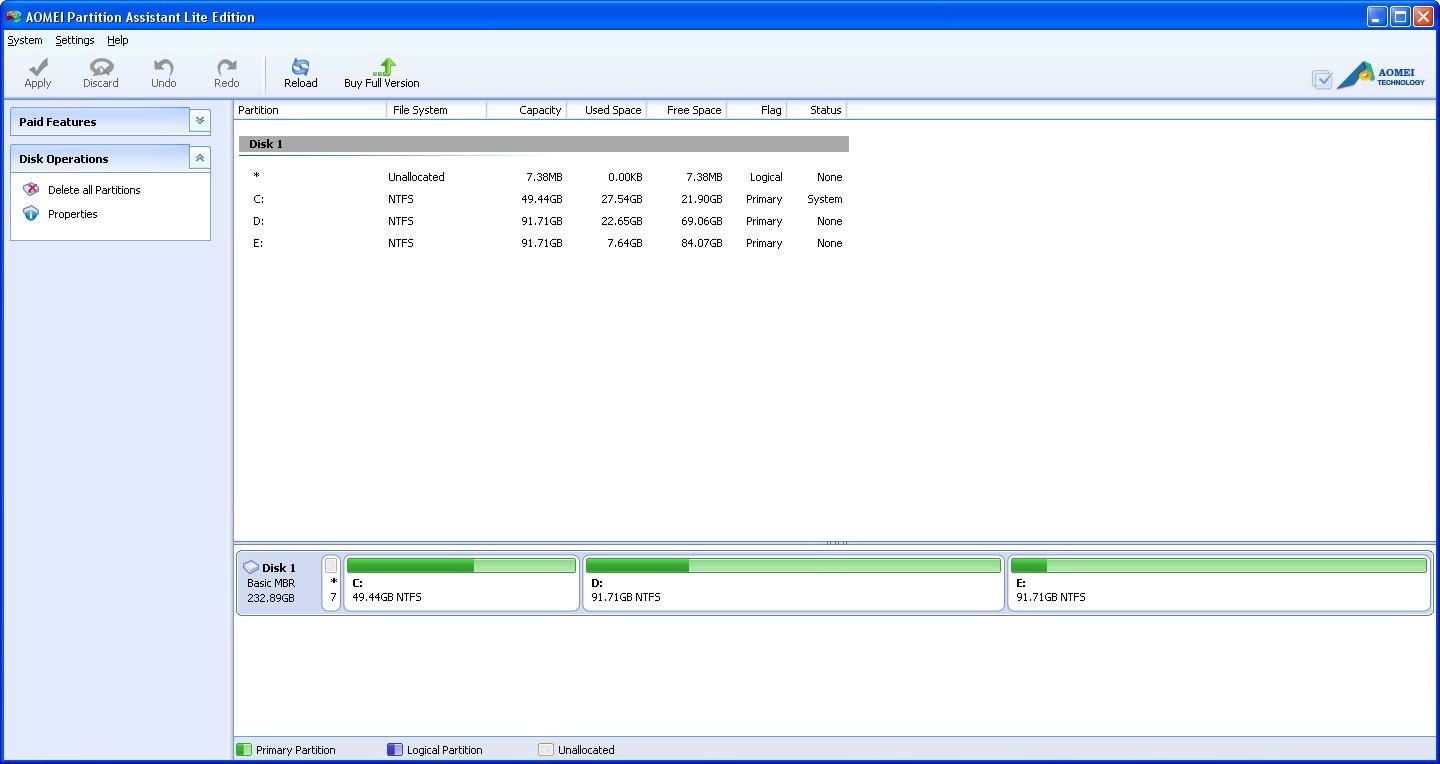Image resolution: width=1440 pixels, height=764 pixels.
Task: Click the 7.64GB used space cell
Action: point(624,243)
